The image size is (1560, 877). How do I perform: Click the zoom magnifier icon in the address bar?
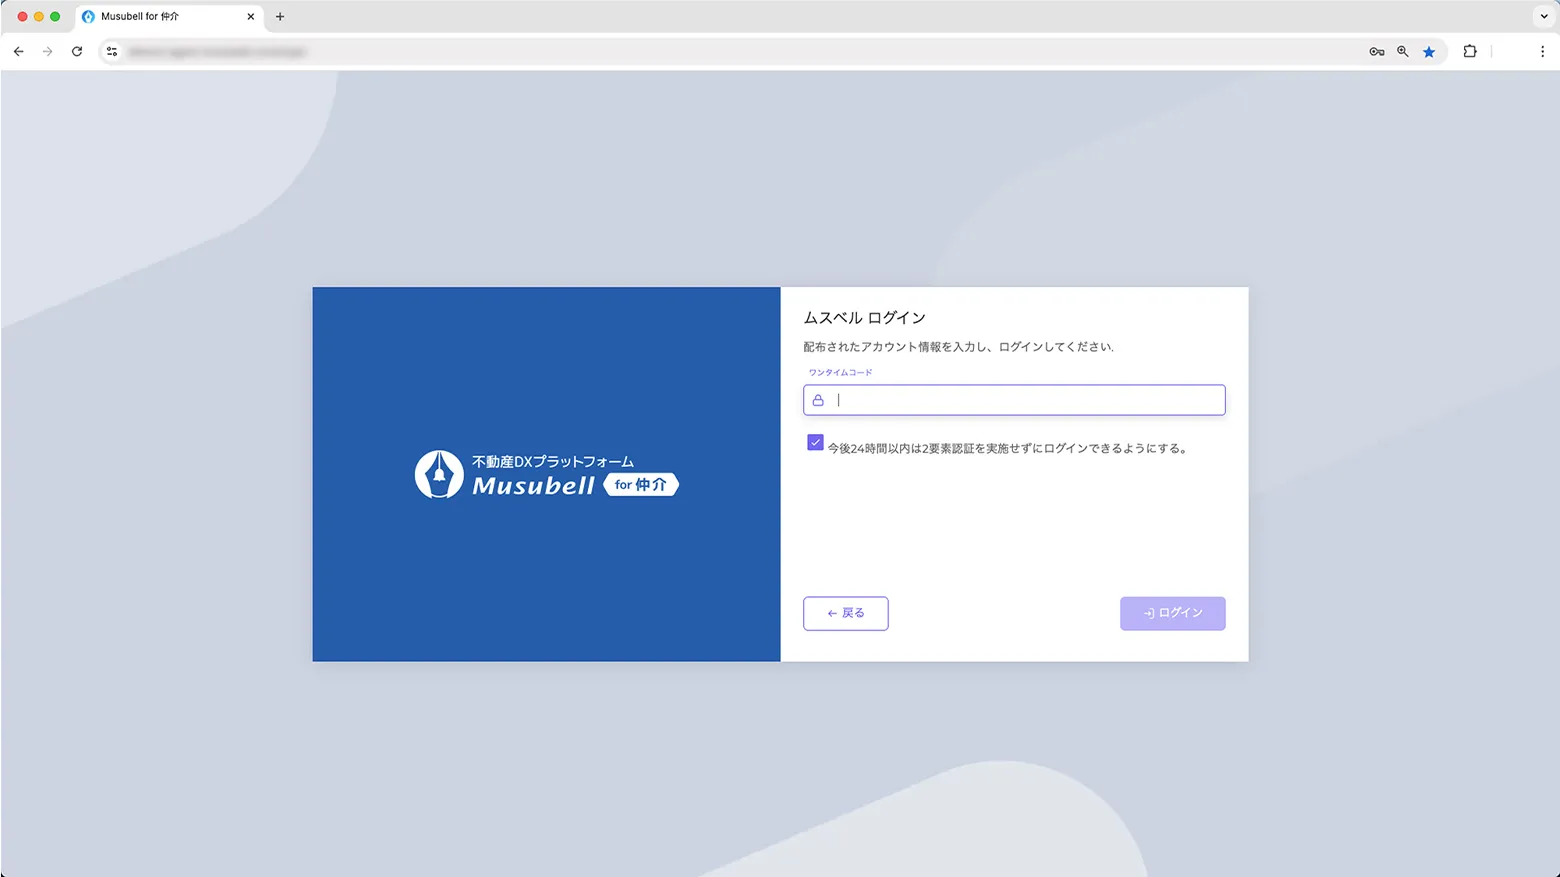(1402, 51)
